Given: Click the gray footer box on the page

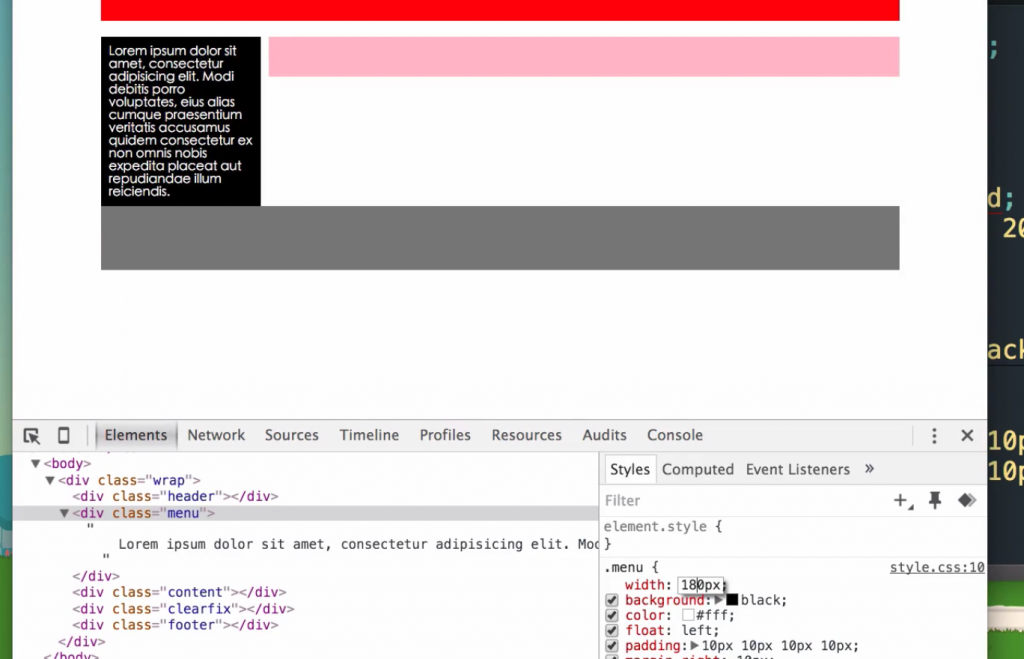Looking at the screenshot, I should tap(500, 238).
